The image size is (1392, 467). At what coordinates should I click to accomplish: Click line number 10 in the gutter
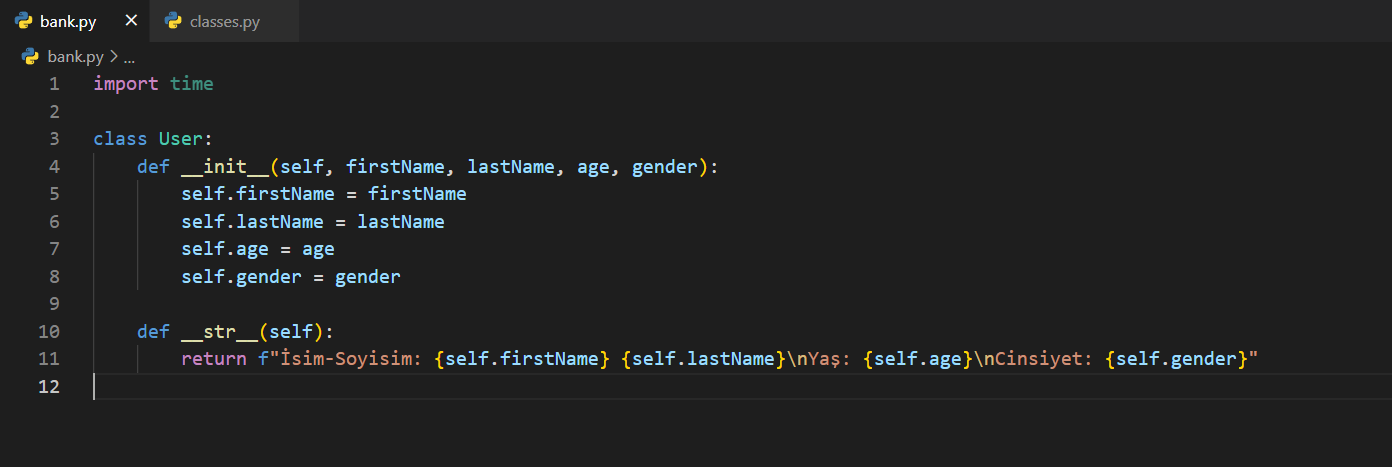coord(49,331)
